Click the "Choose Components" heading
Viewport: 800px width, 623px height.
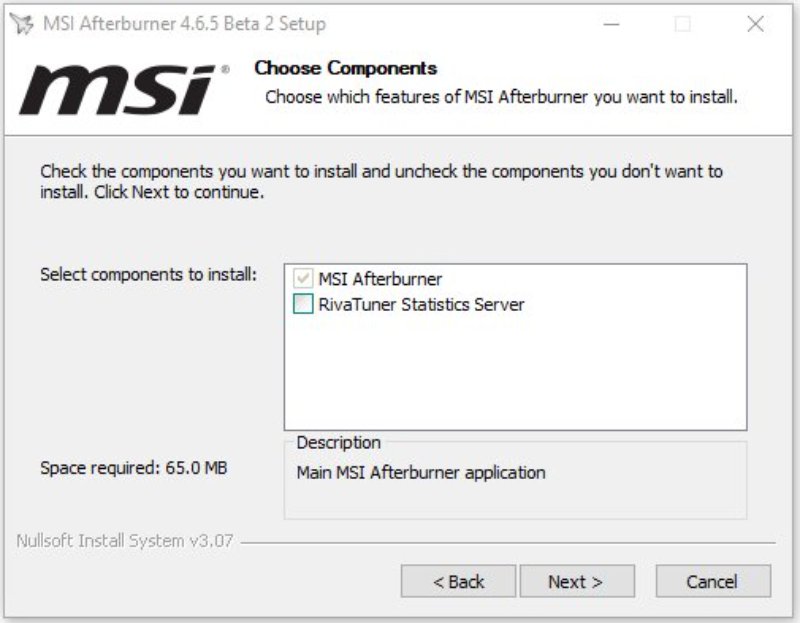coord(345,68)
